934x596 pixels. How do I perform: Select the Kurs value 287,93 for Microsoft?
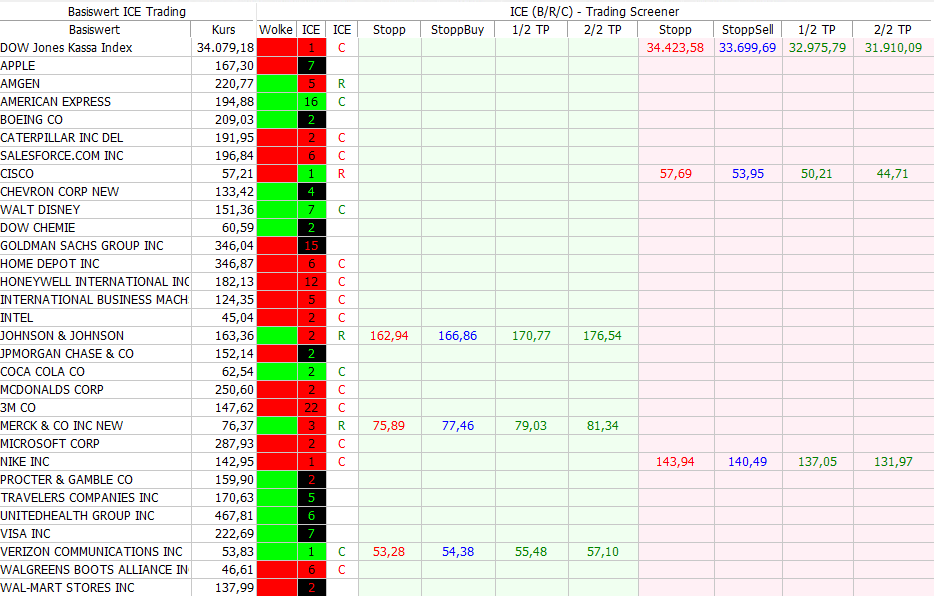[234, 444]
